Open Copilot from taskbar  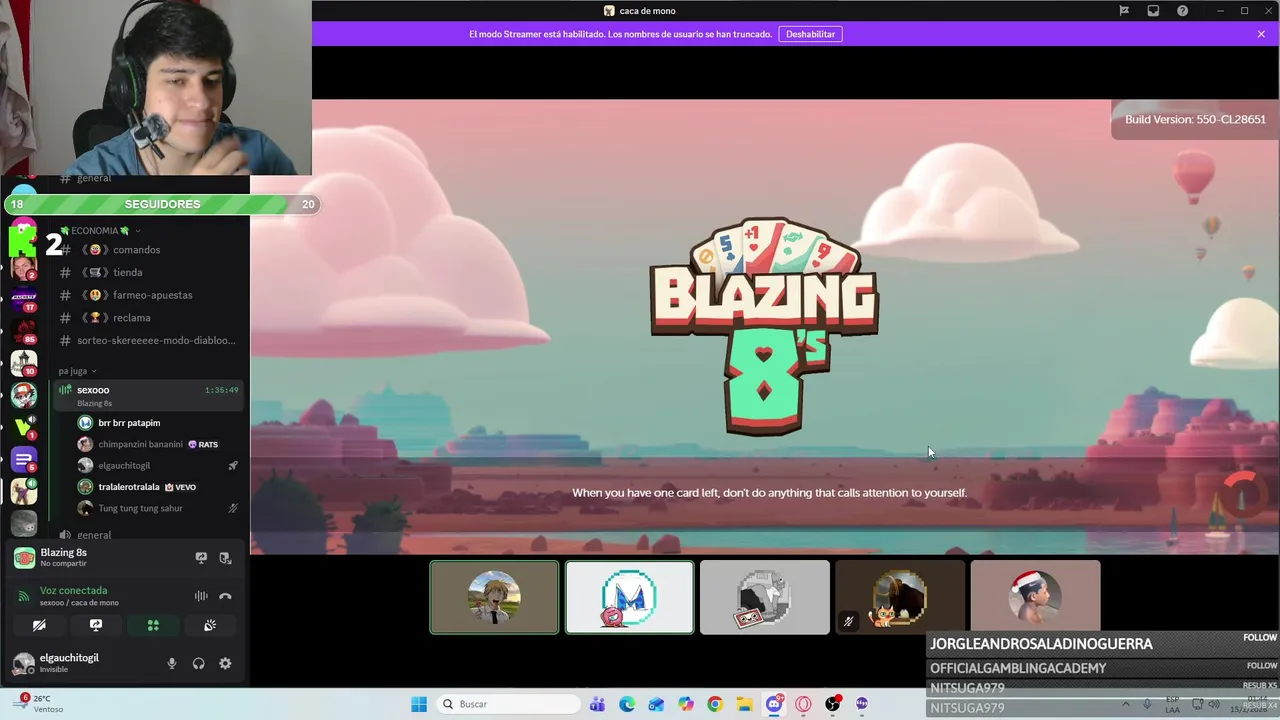(685, 704)
